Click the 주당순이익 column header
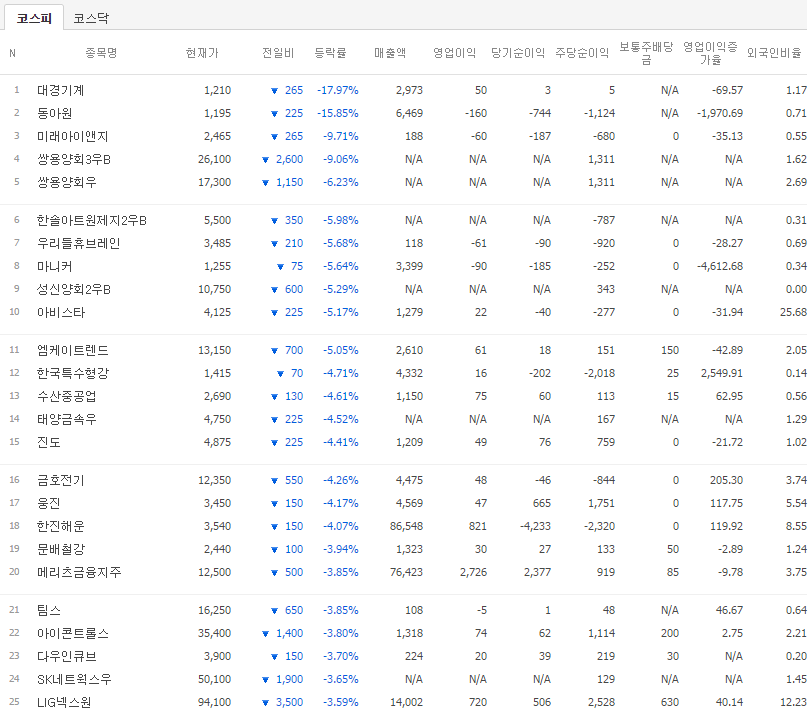This screenshot has width=812, height=718. [x=582, y=53]
